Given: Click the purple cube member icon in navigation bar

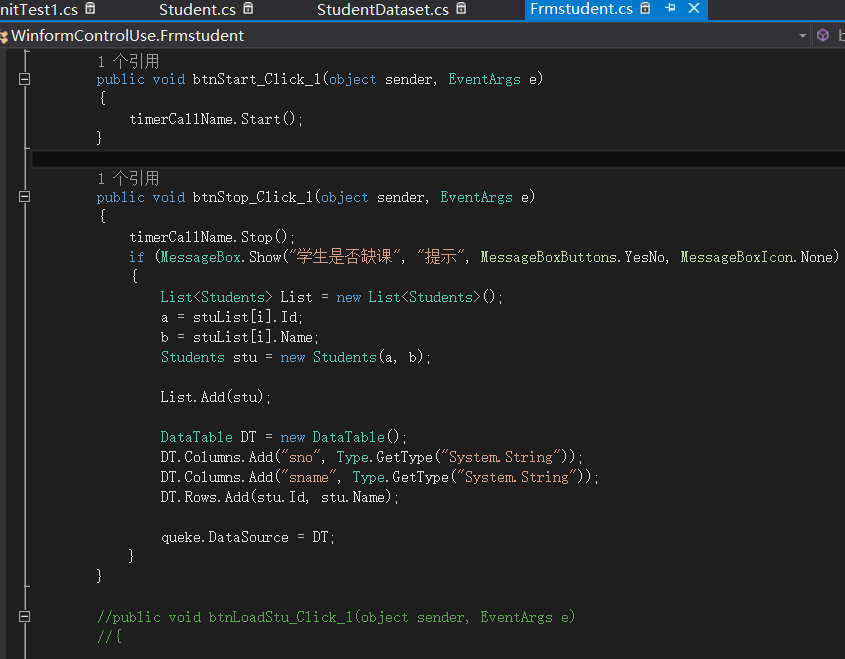Looking at the screenshot, I should [x=823, y=36].
